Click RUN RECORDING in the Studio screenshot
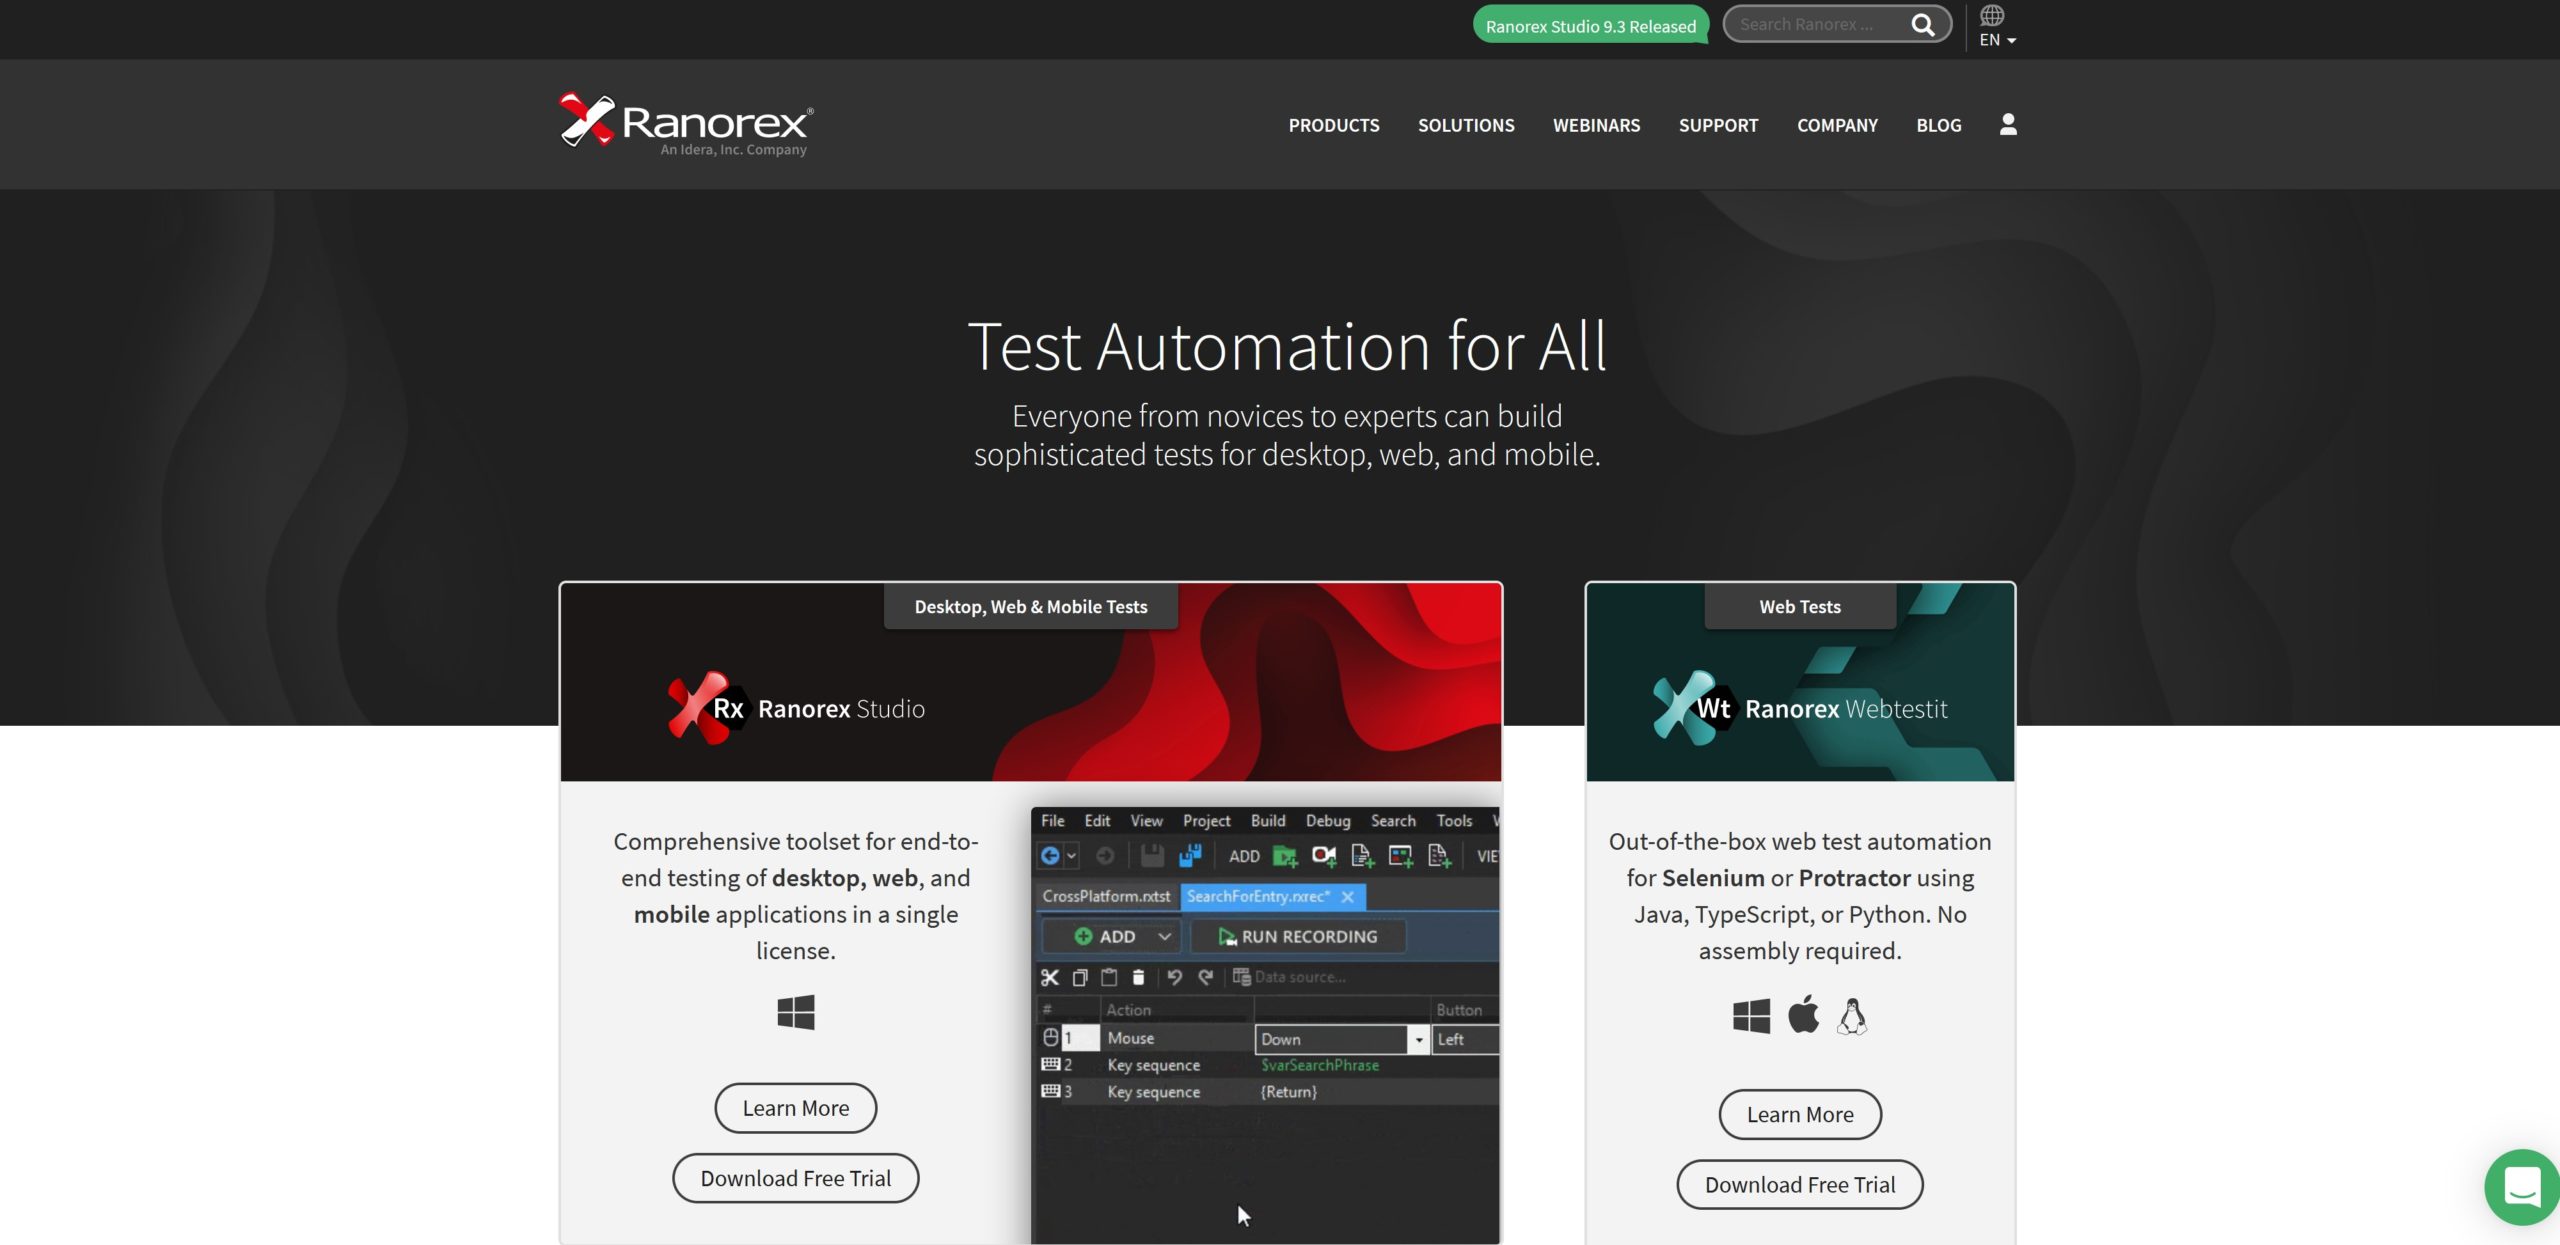Screen dimensions: 2560x1245 click(1297, 937)
